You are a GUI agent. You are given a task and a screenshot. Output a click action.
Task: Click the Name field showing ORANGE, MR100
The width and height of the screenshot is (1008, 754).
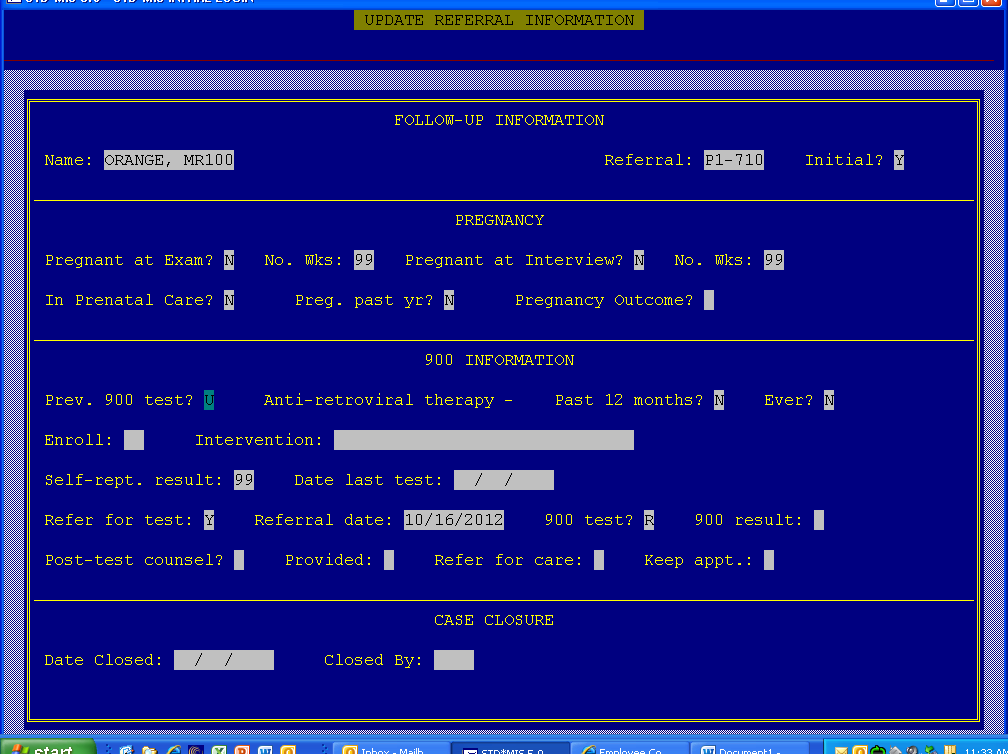pyautogui.click(x=168, y=160)
